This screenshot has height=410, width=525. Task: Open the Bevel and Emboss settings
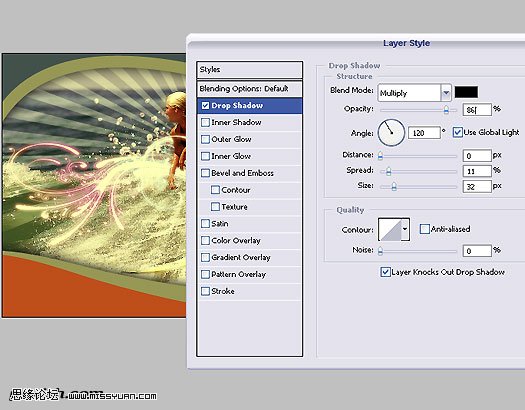point(242,173)
